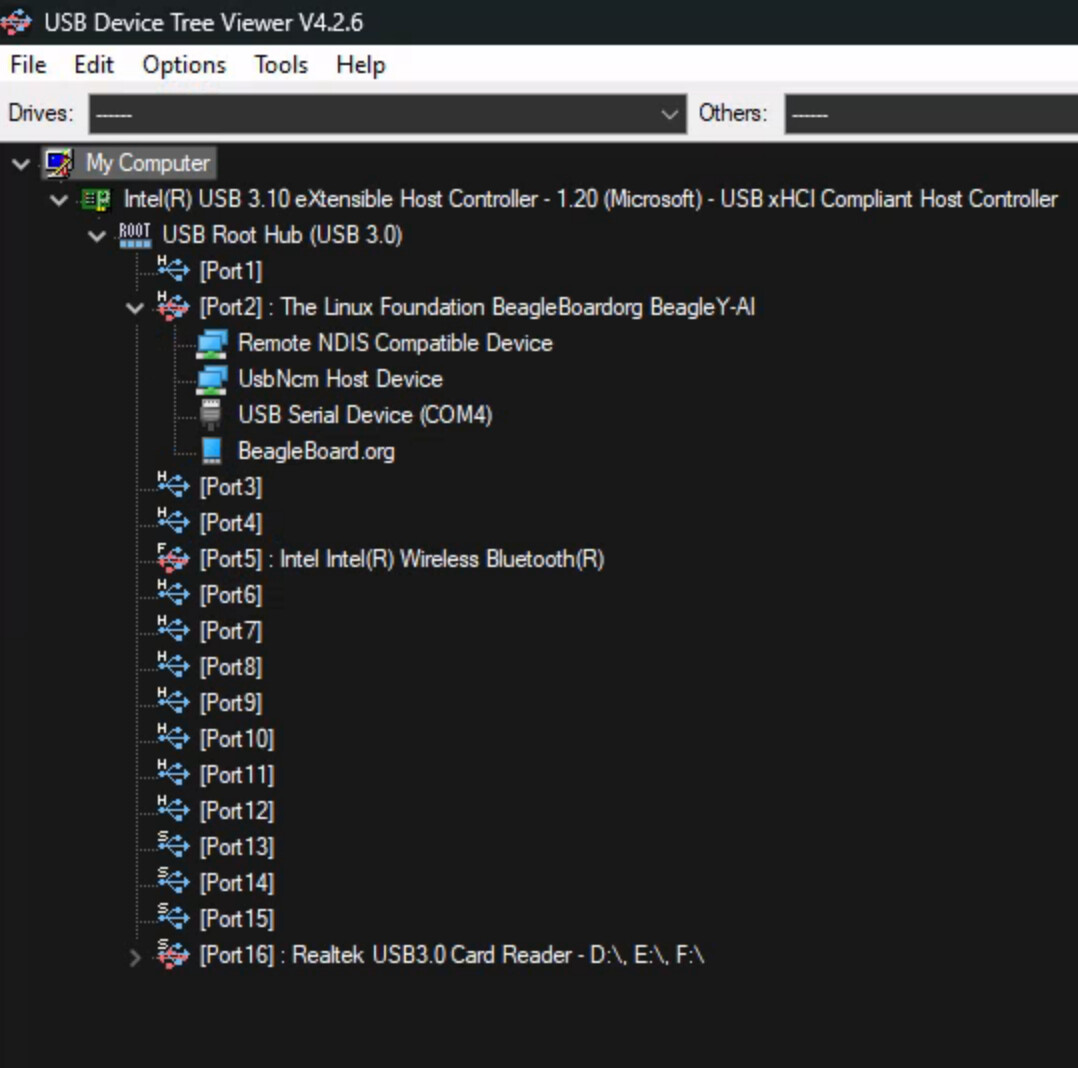Screen dimensions: 1078x1068
Task: Open the Edit menu
Action: click(94, 65)
